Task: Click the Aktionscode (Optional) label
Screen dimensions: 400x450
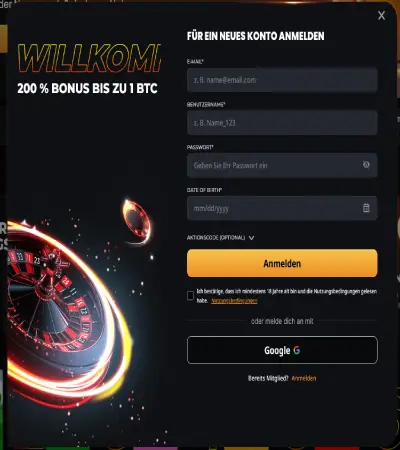Action: pyautogui.click(x=216, y=238)
